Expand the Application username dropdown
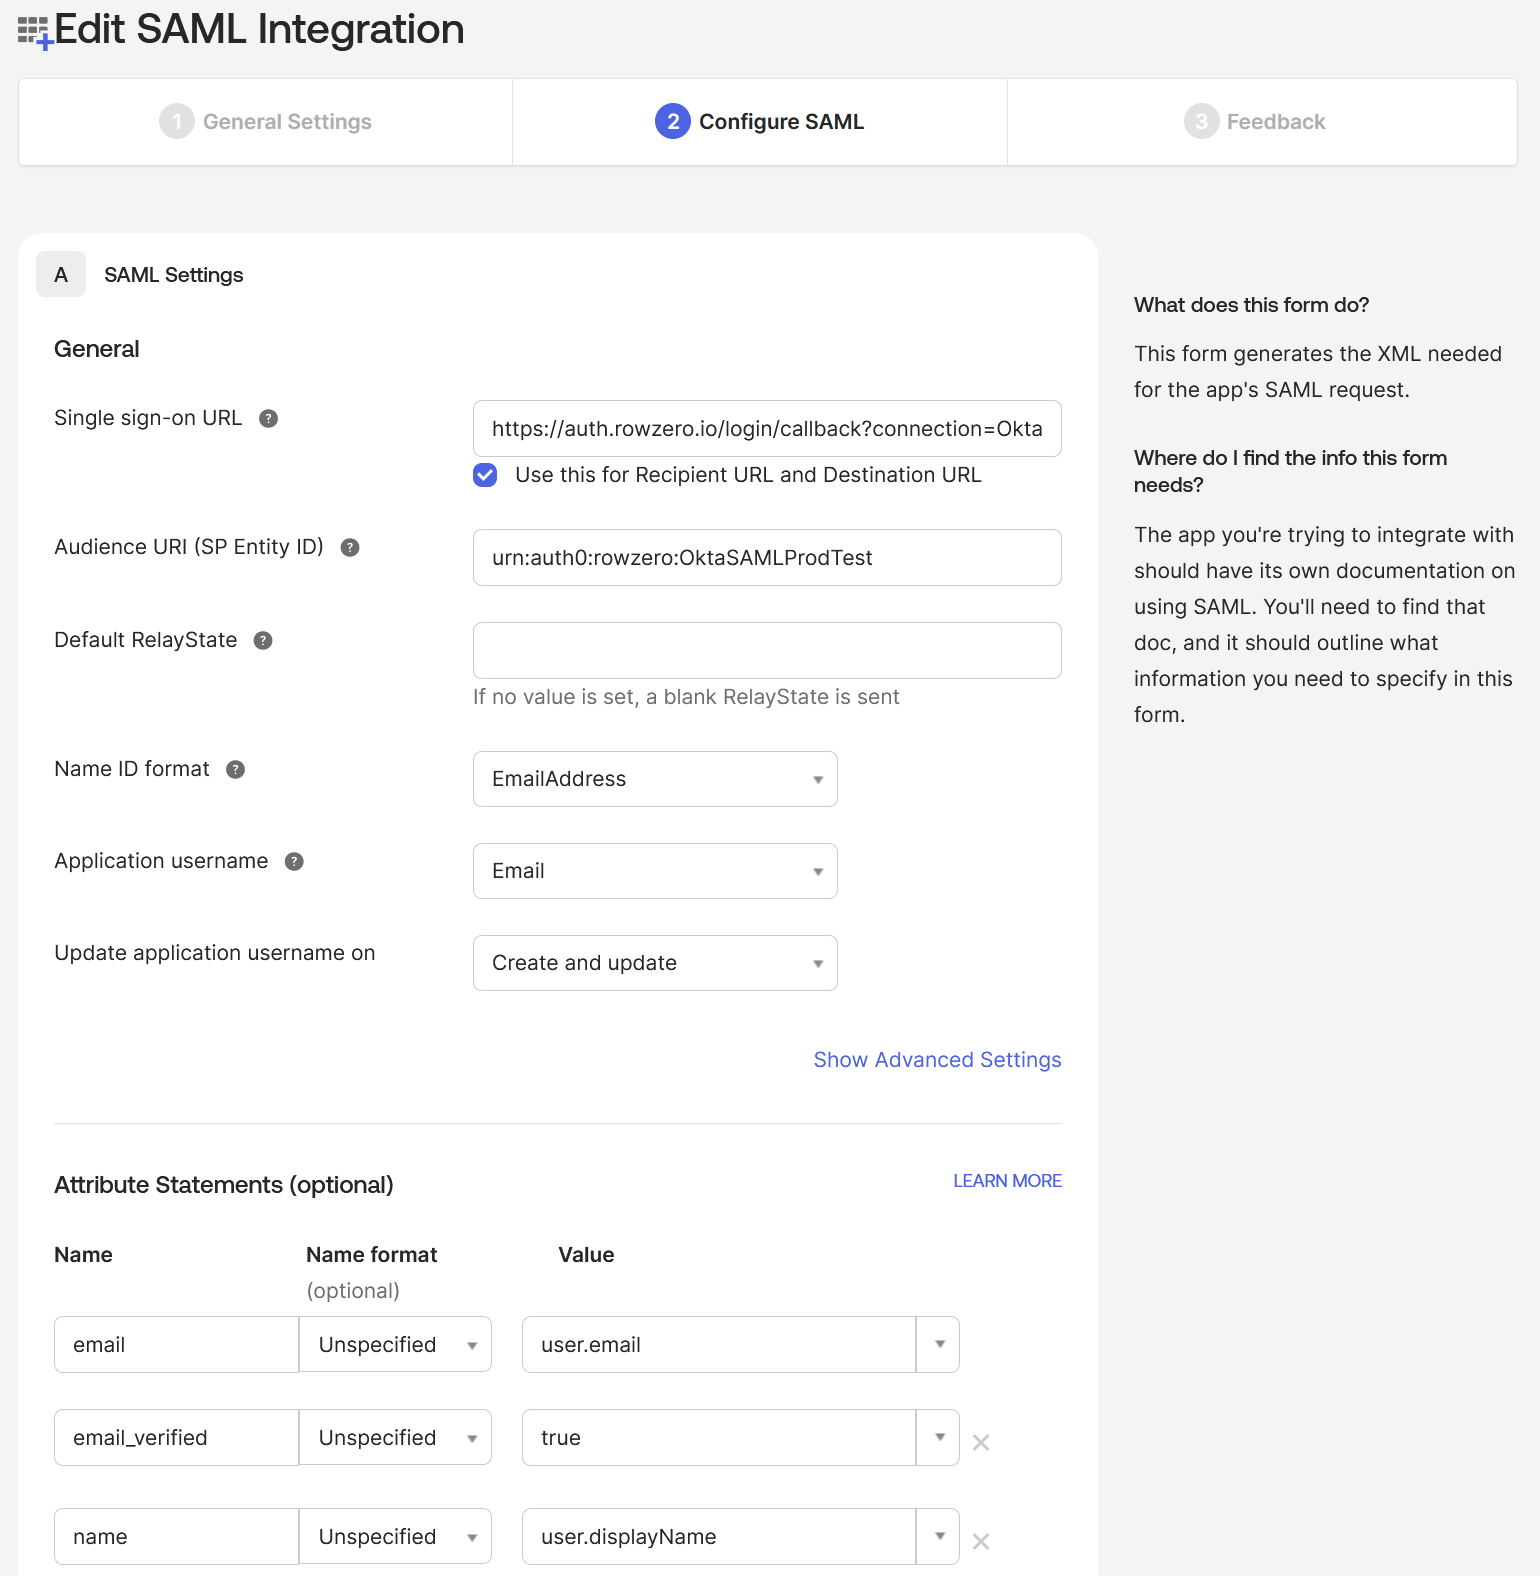1540x1576 pixels. coord(655,871)
